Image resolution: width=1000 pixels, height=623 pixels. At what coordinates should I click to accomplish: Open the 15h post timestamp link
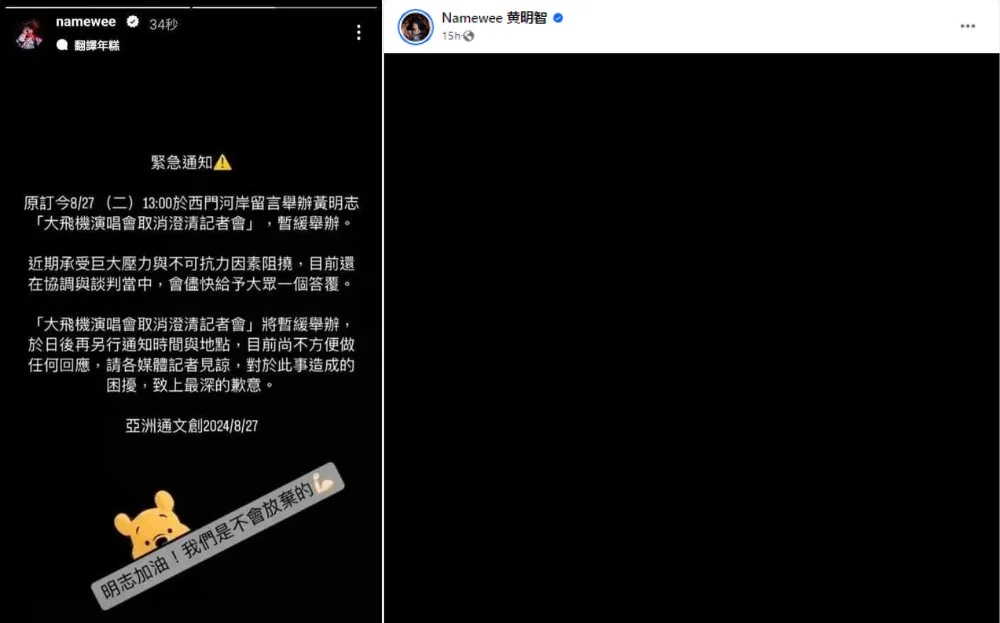(451, 36)
